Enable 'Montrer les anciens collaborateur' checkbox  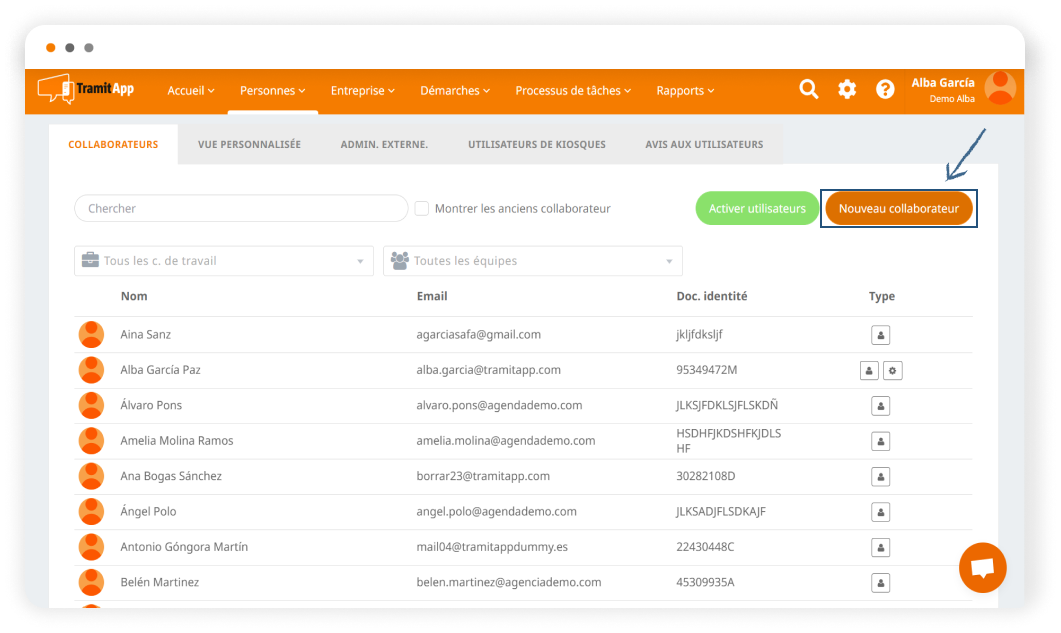422,209
